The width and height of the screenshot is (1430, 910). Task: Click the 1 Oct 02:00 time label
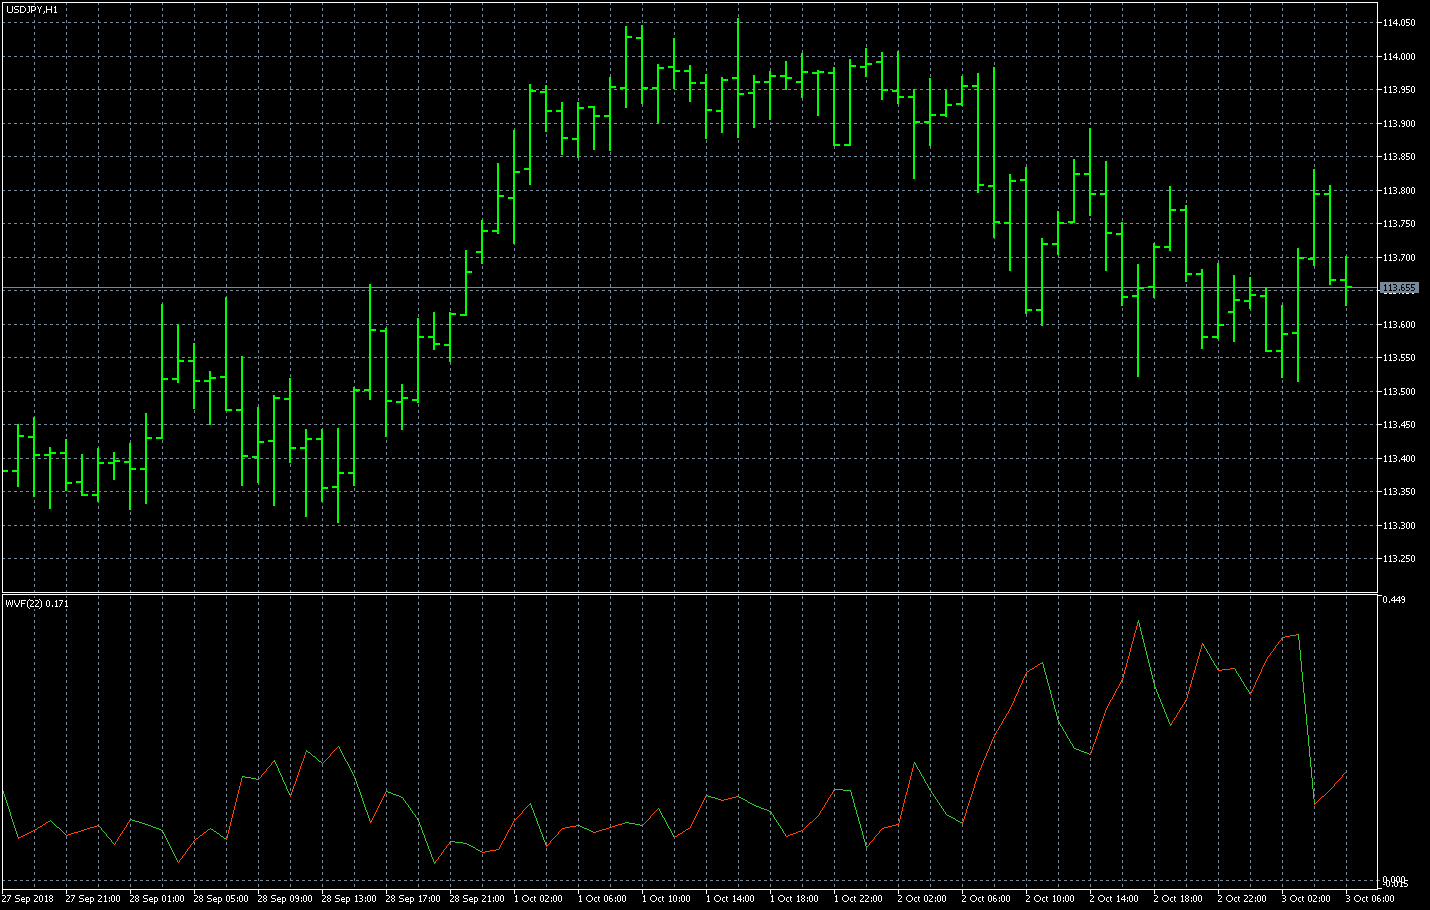coord(539,899)
